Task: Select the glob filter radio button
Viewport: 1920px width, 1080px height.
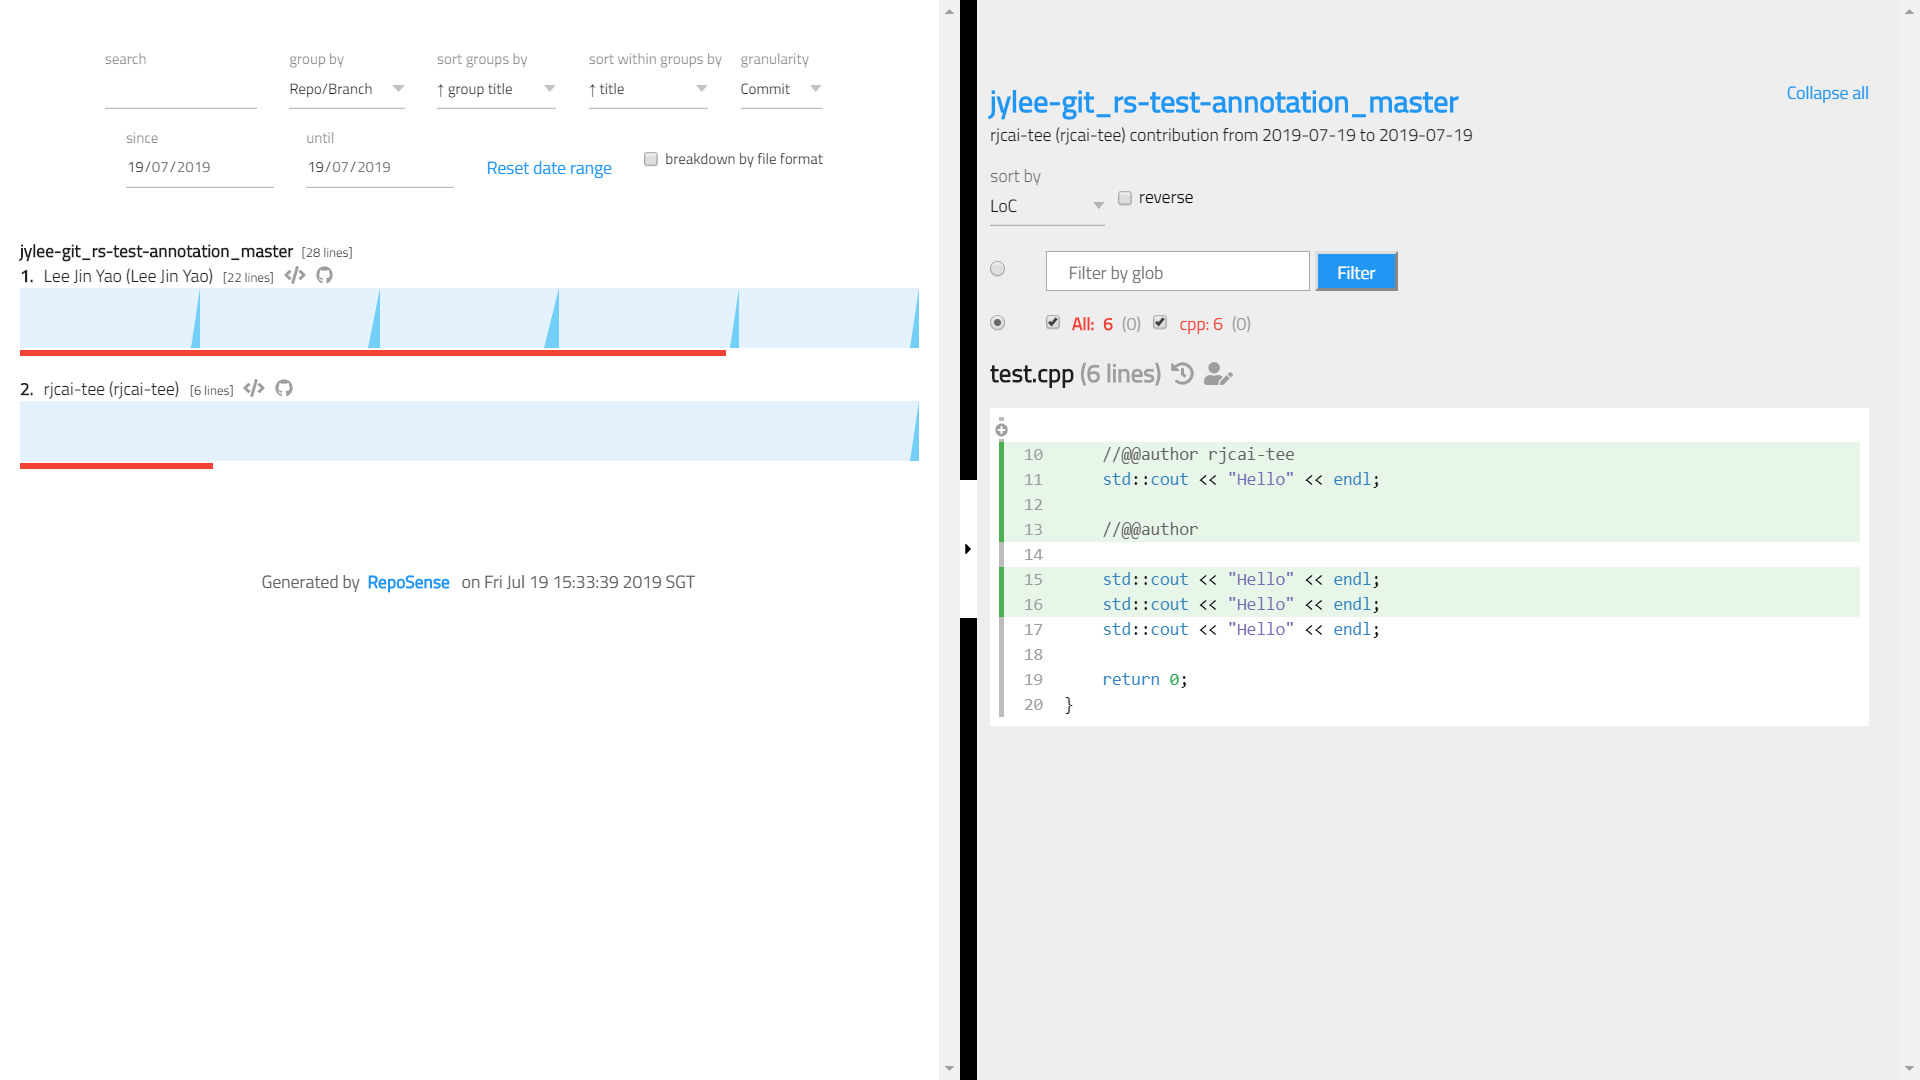Action: click(x=997, y=269)
